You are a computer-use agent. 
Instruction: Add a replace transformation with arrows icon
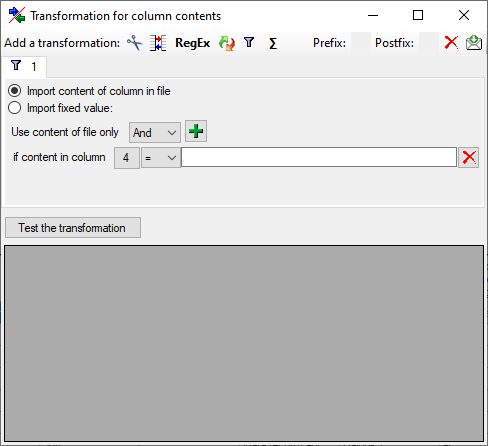tap(227, 43)
